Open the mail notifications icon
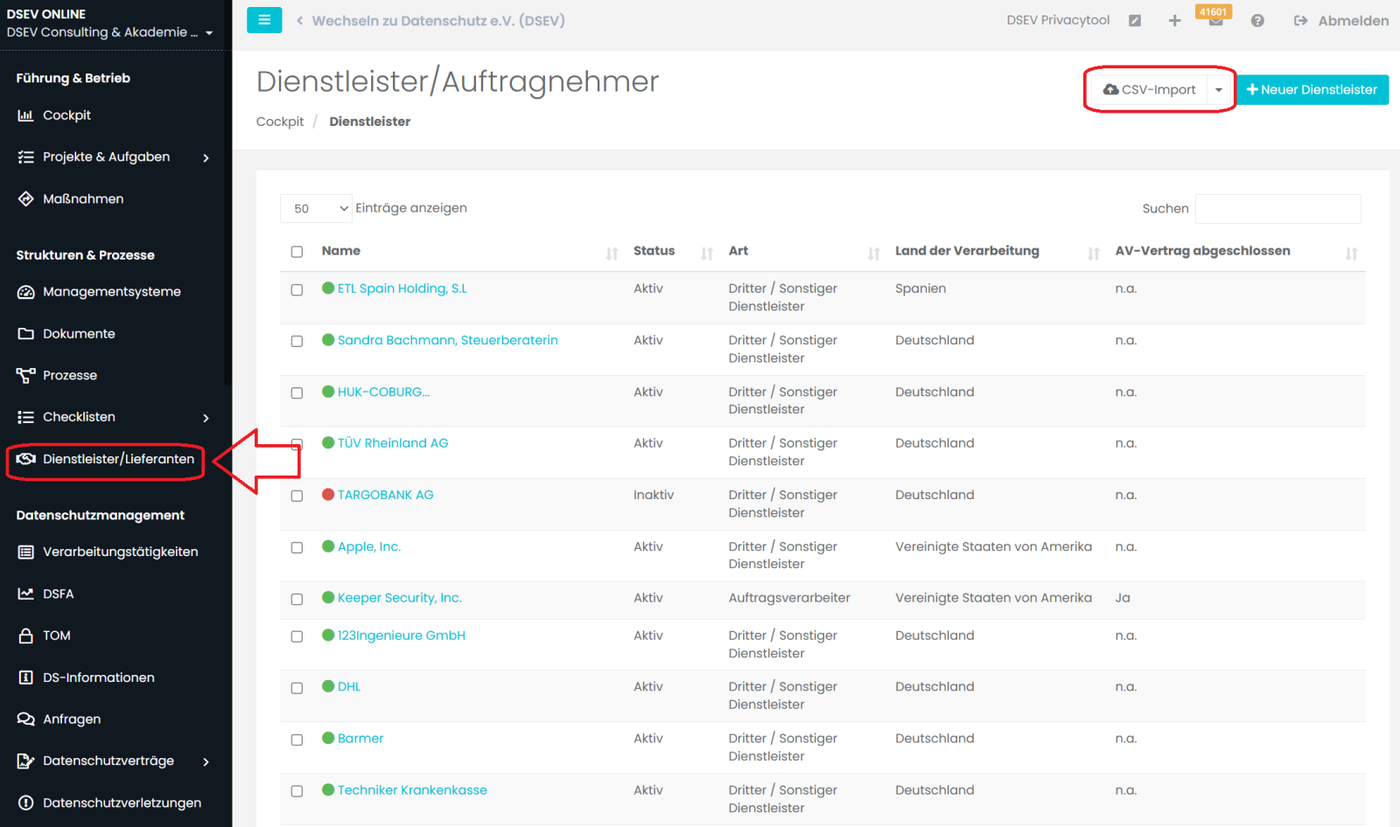Image resolution: width=1400 pixels, height=827 pixels. (1215, 22)
